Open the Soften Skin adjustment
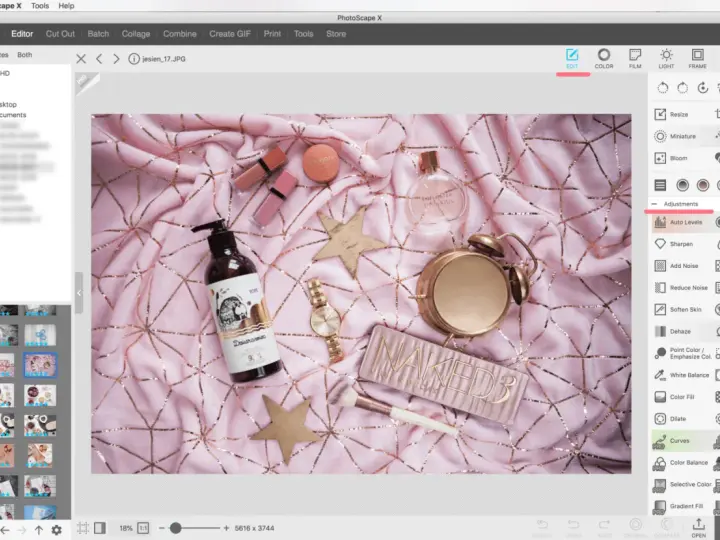 [678, 309]
